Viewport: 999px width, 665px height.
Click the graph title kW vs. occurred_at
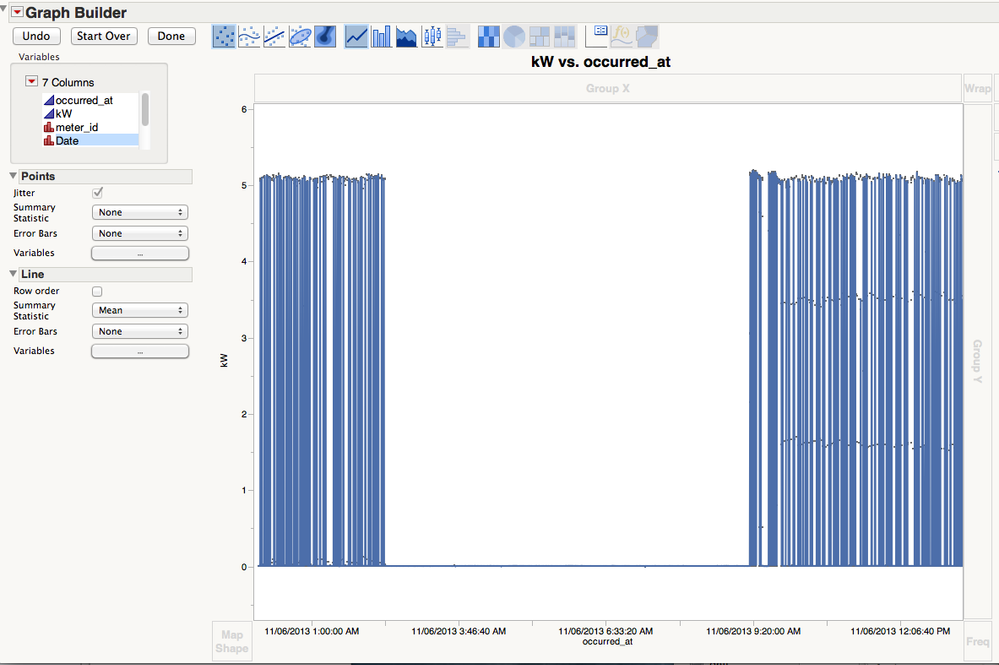(x=601, y=62)
